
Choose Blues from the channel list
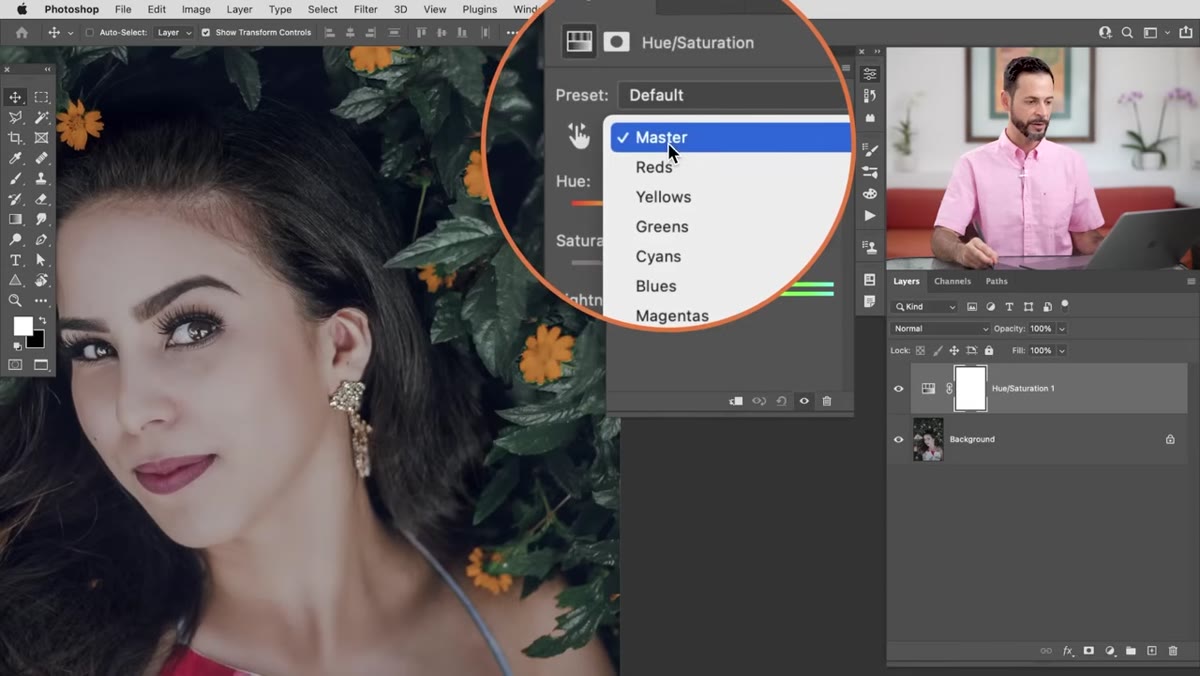[656, 286]
